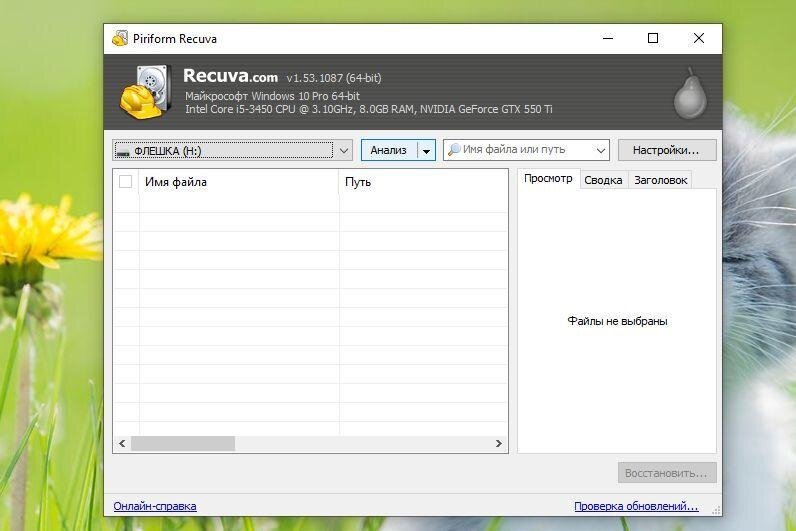Click the Recuva hard drive helmet logo
796x531 pixels.
point(146,92)
